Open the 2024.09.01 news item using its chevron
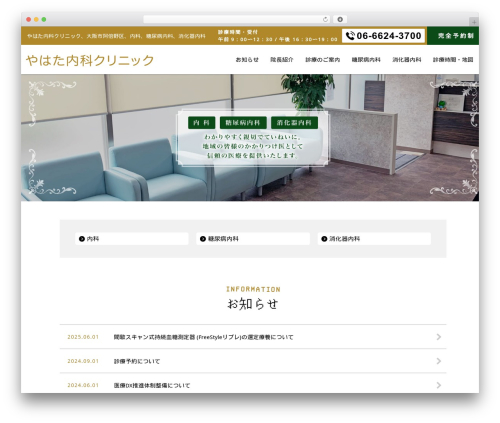The width and height of the screenshot is (500, 423). pos(439,361)
